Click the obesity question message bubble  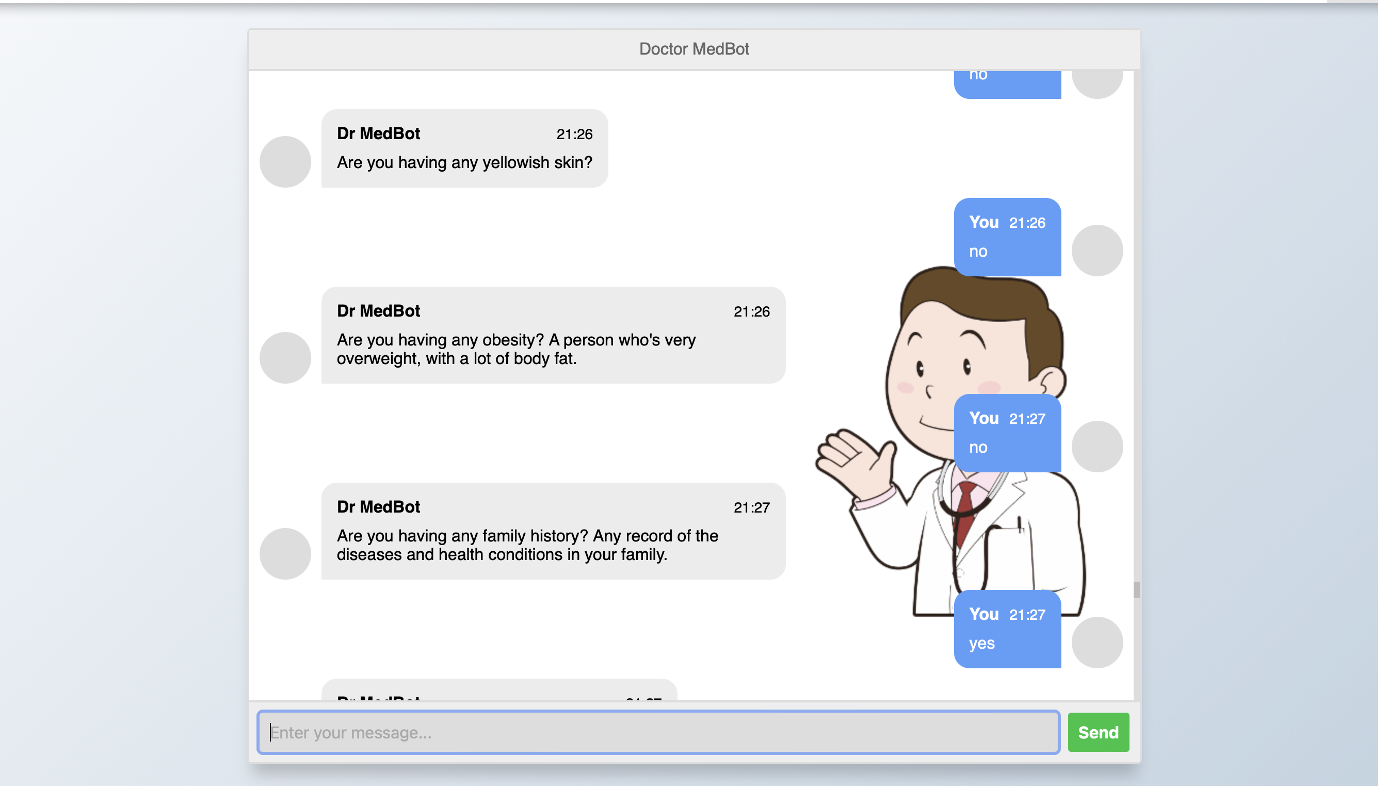[x=552, y=335]
